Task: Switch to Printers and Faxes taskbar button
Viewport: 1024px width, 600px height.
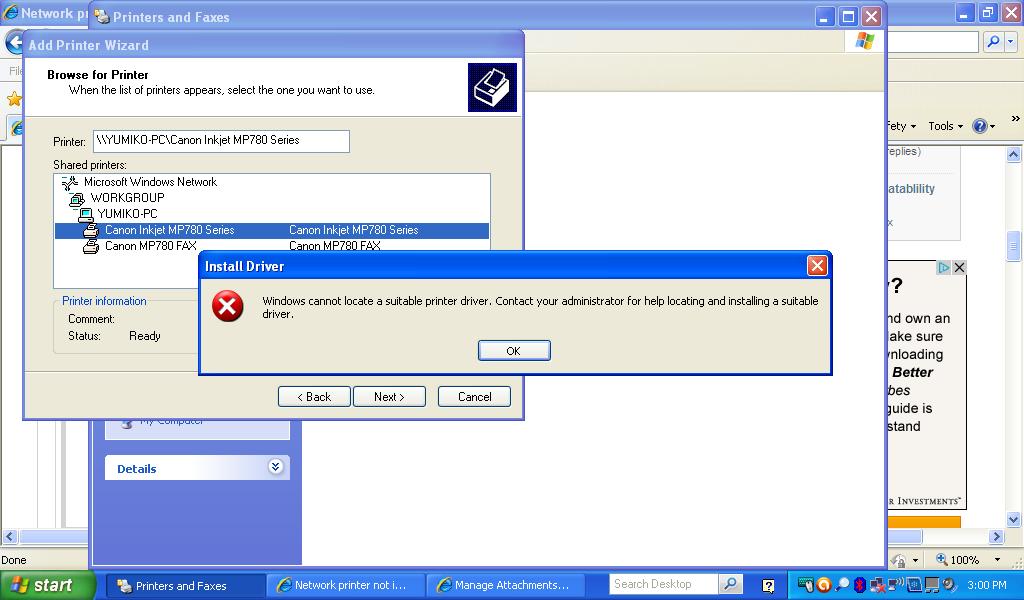Action: [185, 585]
